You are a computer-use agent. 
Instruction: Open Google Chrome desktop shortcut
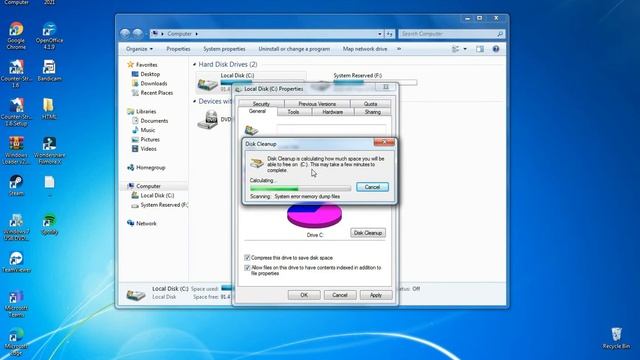click(x=16, y=35)
